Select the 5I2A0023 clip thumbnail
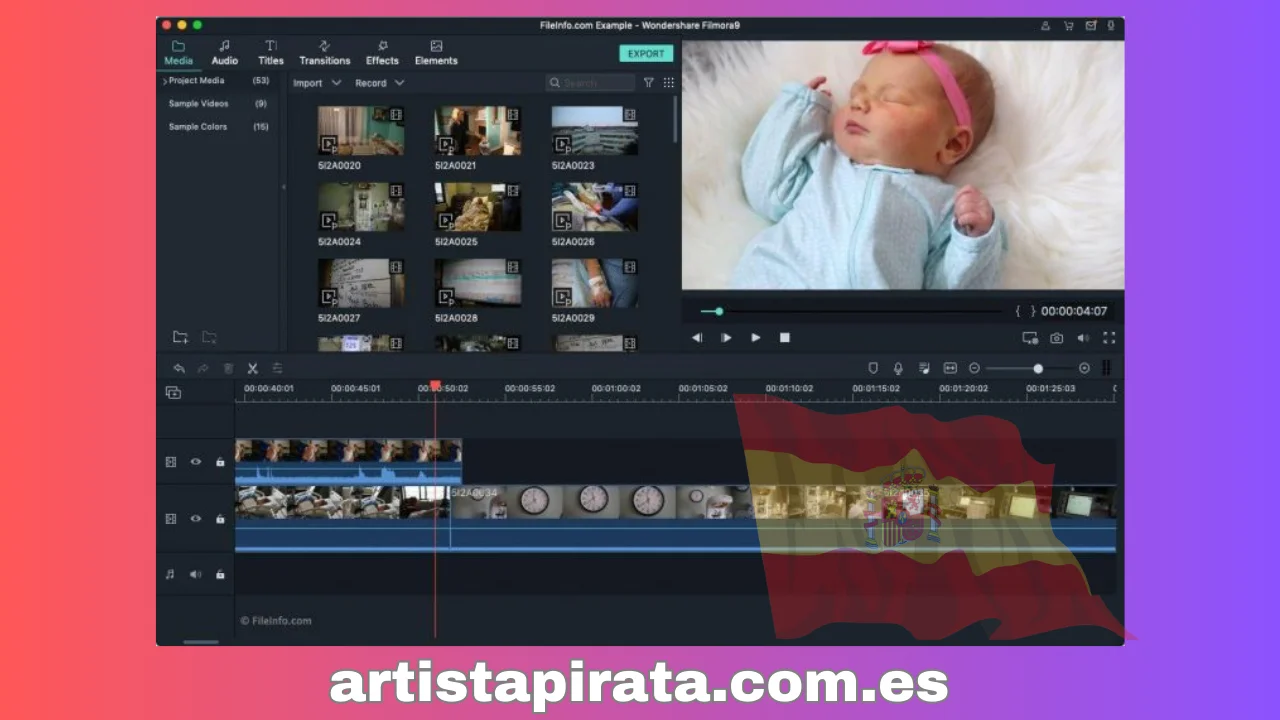Viewport: 1280px width, 720px height. pos(595,131)
